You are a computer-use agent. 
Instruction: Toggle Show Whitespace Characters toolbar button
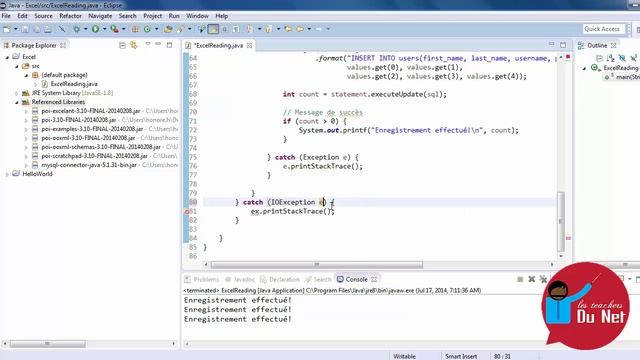pyautogui.click(x=236, y=29)
